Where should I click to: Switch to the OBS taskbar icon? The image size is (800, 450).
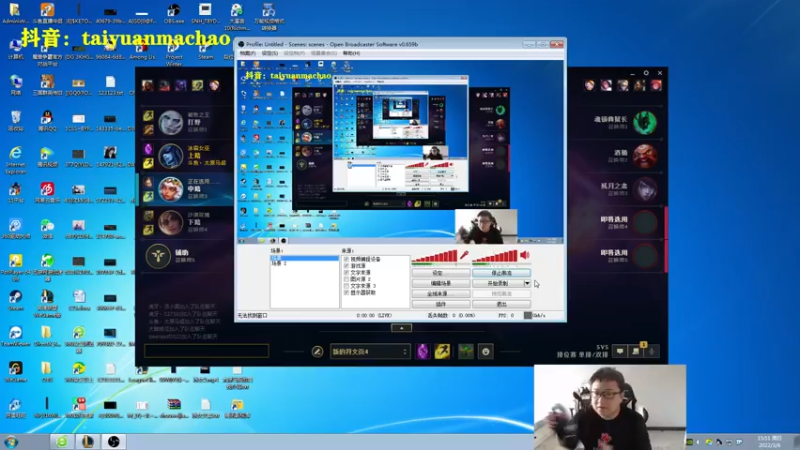[x=113, y=441]
